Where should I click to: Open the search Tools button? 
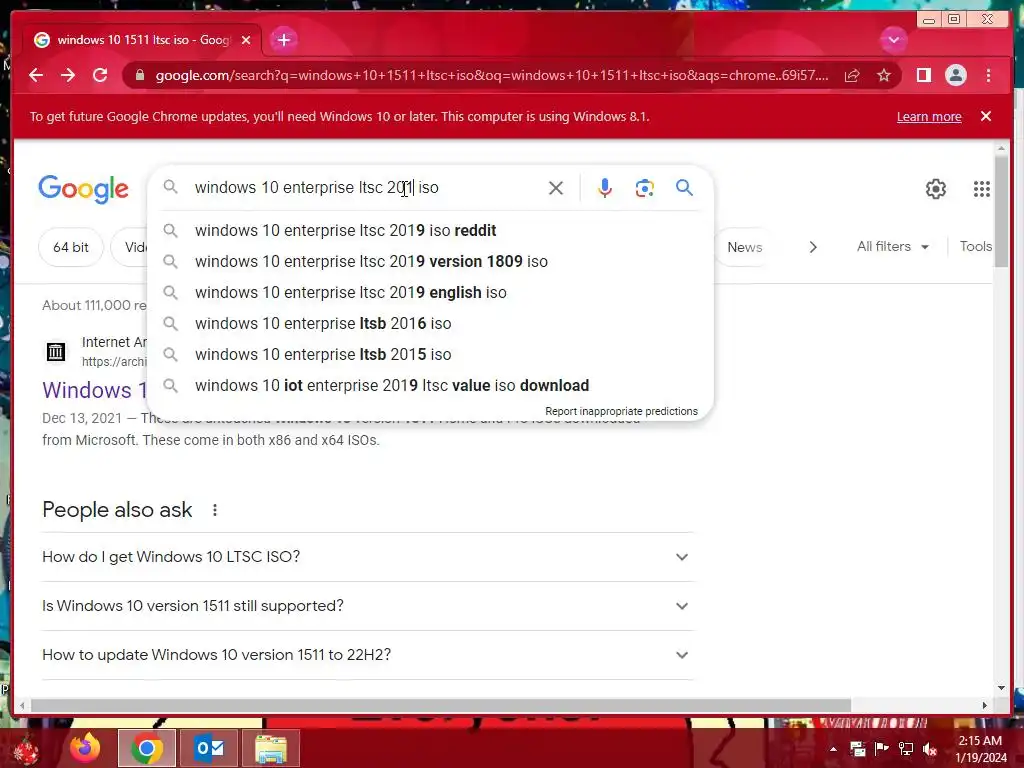click(976, 247)
